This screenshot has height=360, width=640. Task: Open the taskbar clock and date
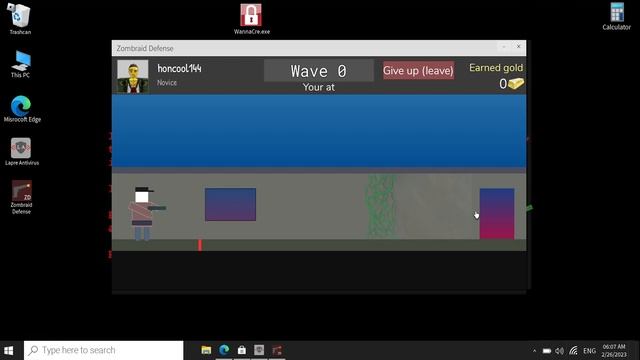point(613,351)
